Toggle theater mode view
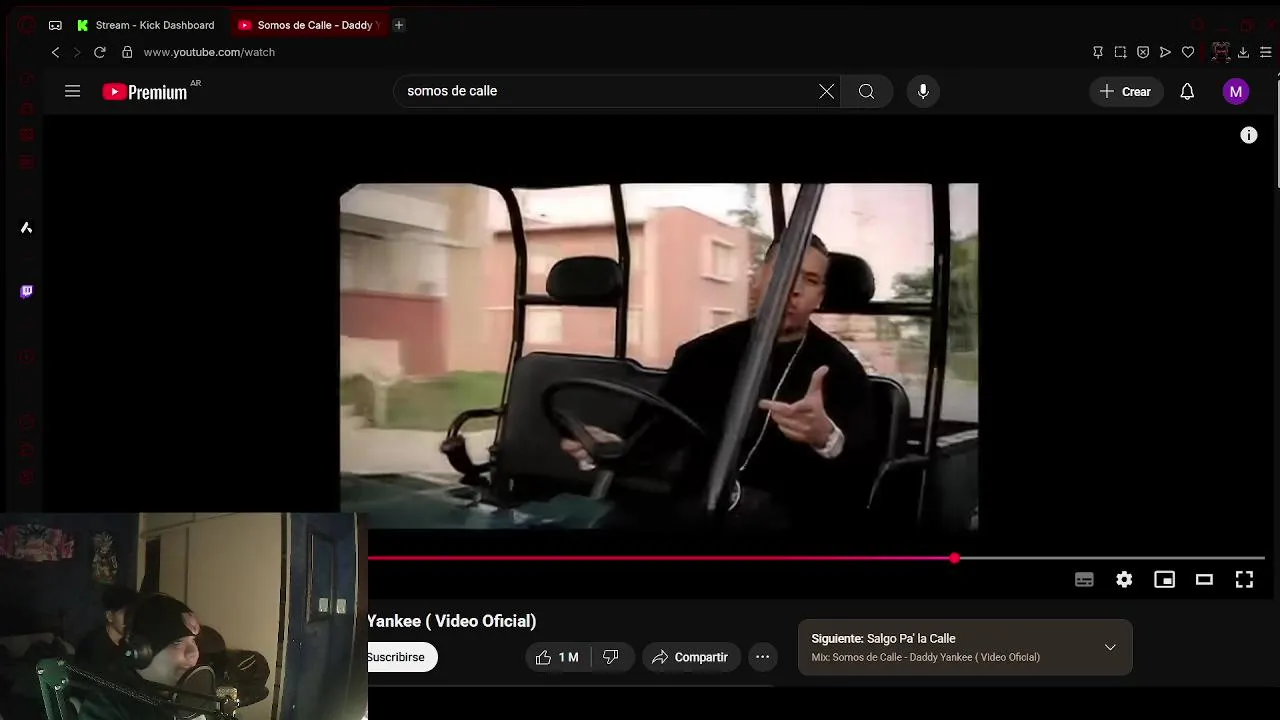This screenshot has width=1280, height=720. [1204, 579]
